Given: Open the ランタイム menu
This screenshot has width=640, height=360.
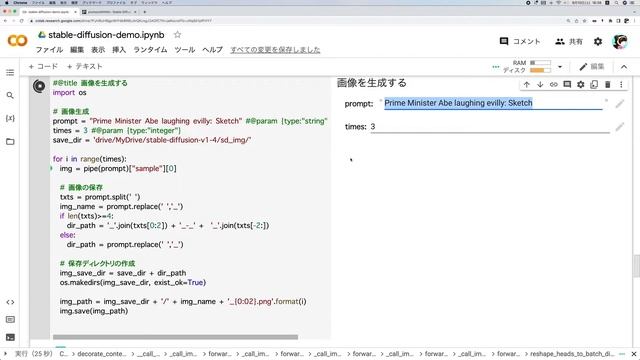Looking at the screenshot, I should click(x=150, y=50).
